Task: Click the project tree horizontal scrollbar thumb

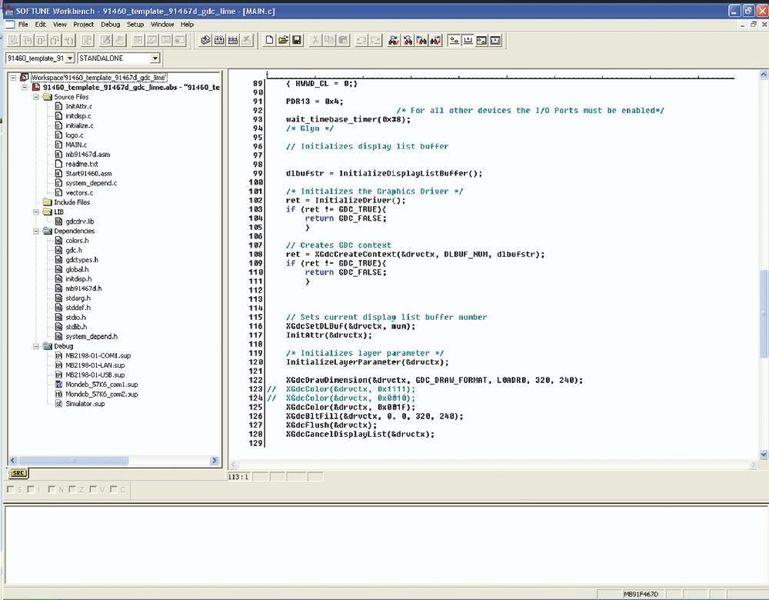Action: [74, 461]
